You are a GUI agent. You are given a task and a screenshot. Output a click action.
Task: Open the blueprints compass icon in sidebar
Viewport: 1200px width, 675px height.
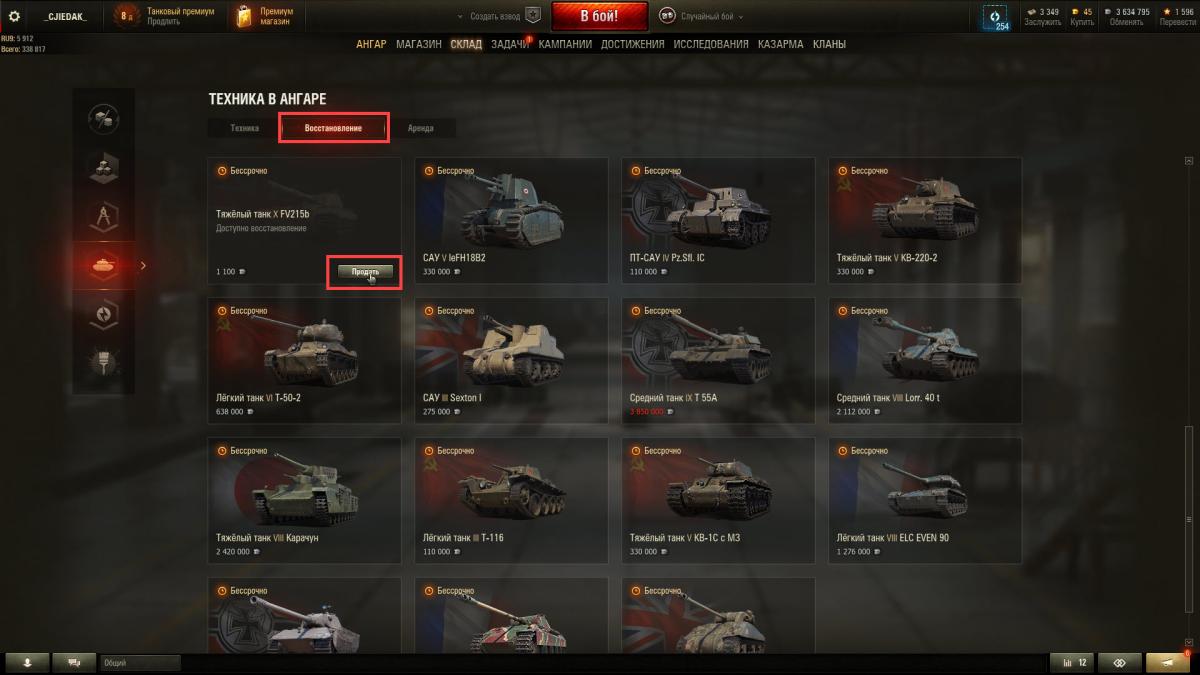tap(104, 214)
